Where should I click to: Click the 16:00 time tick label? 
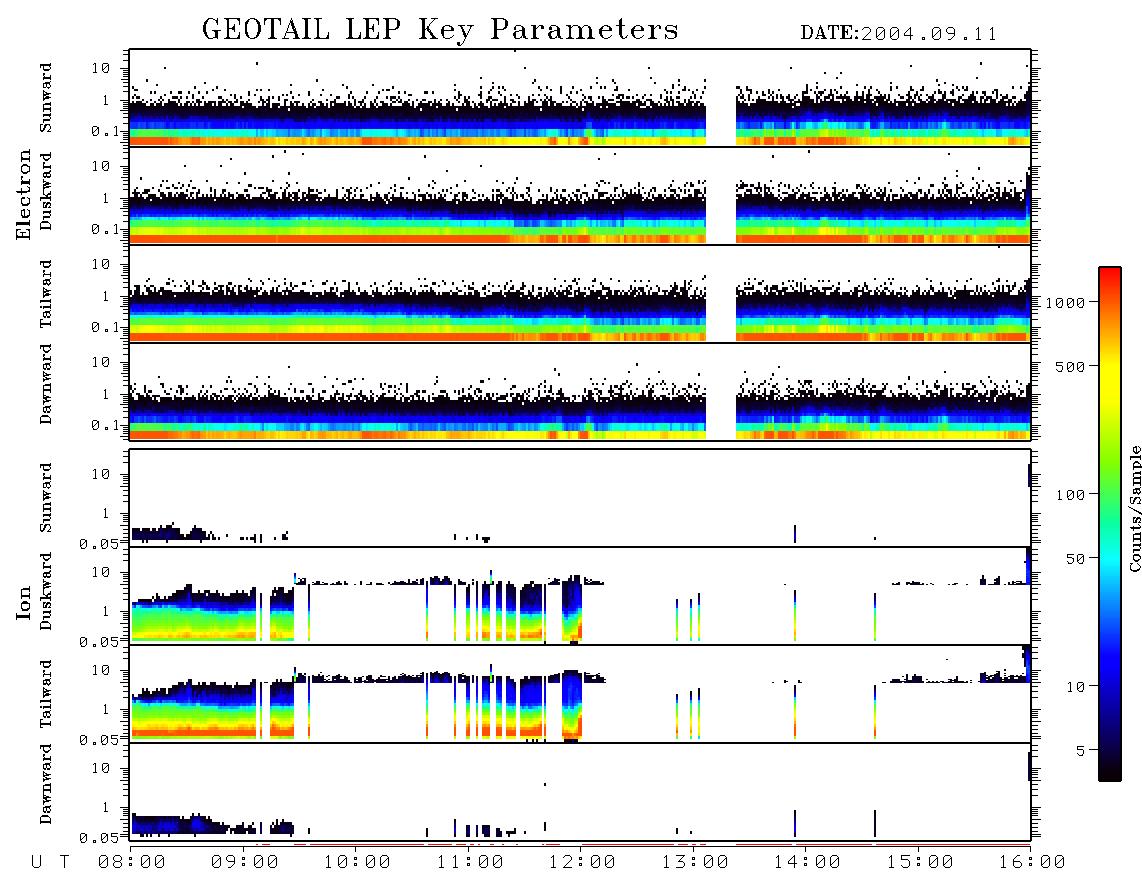click(1032, 863)
